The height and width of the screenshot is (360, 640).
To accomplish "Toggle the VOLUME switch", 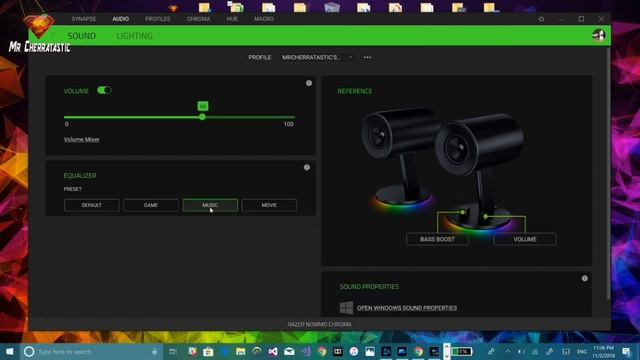I will pos(104,90).
